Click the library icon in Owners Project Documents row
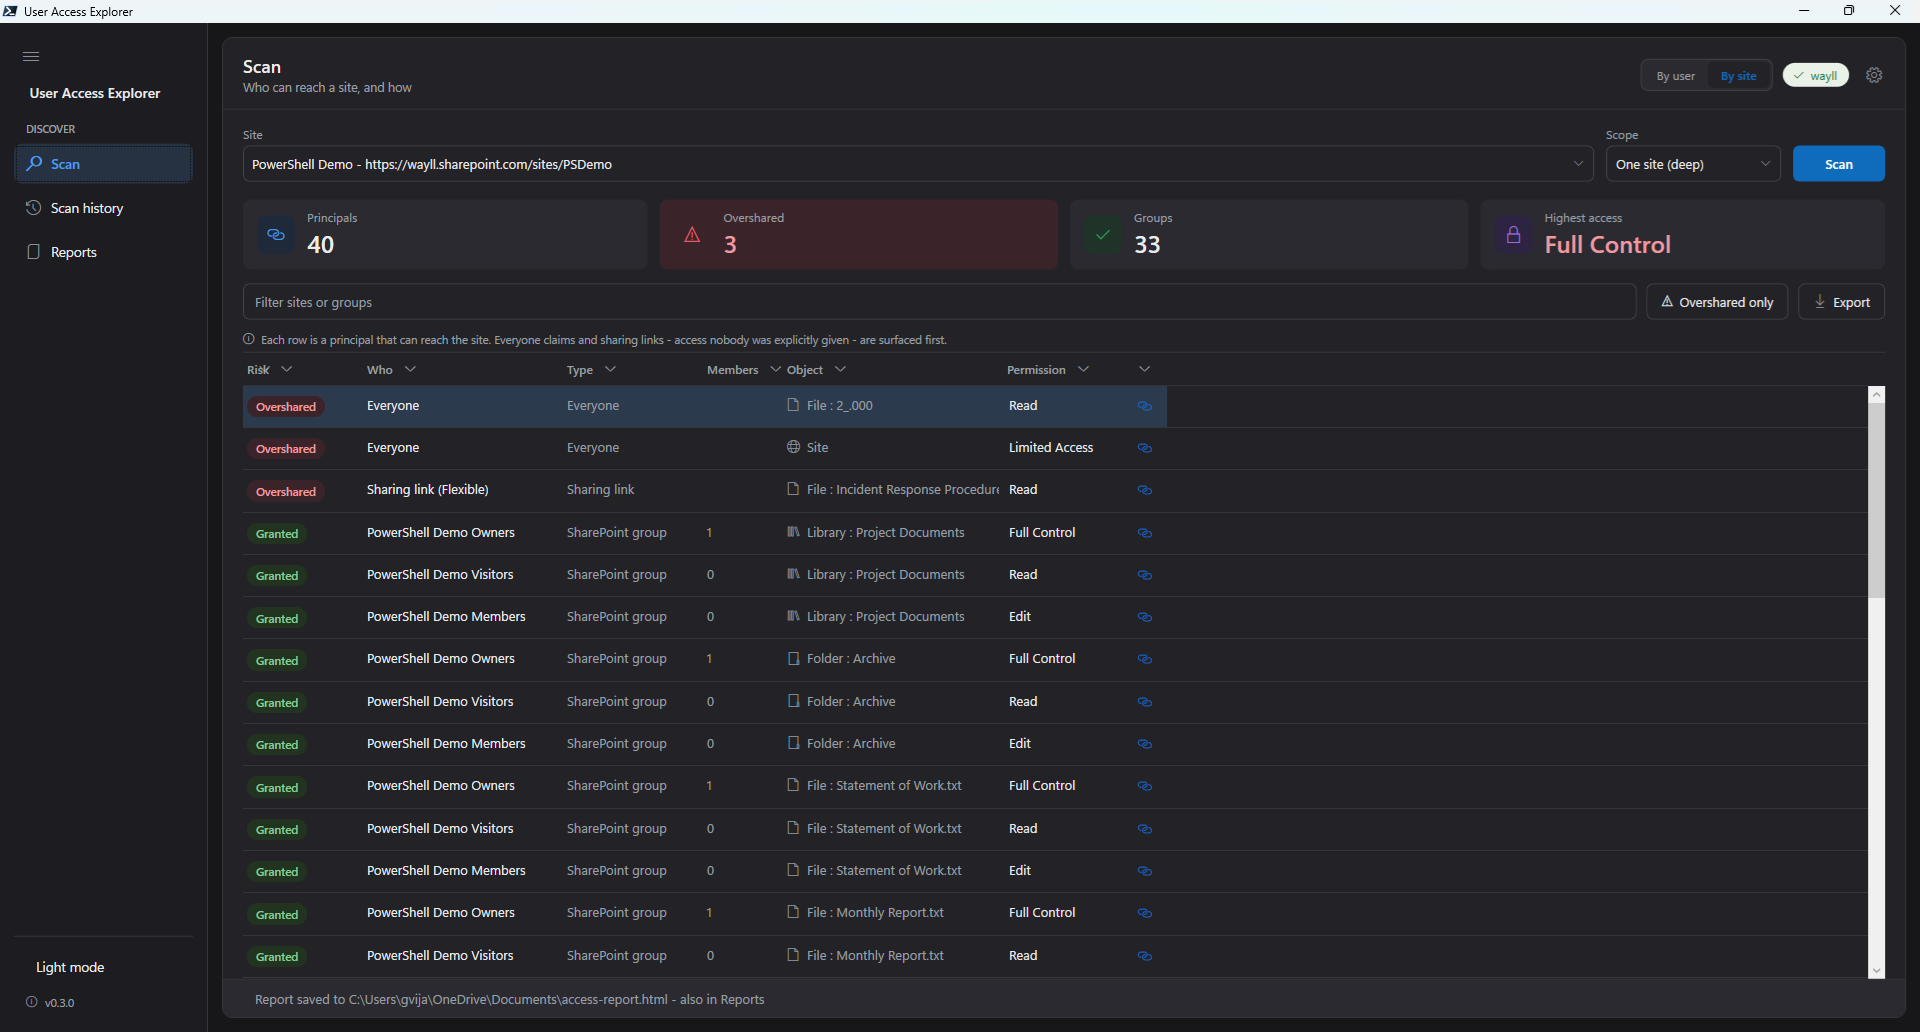The image size is (1920, 1032). coord(793,532)
